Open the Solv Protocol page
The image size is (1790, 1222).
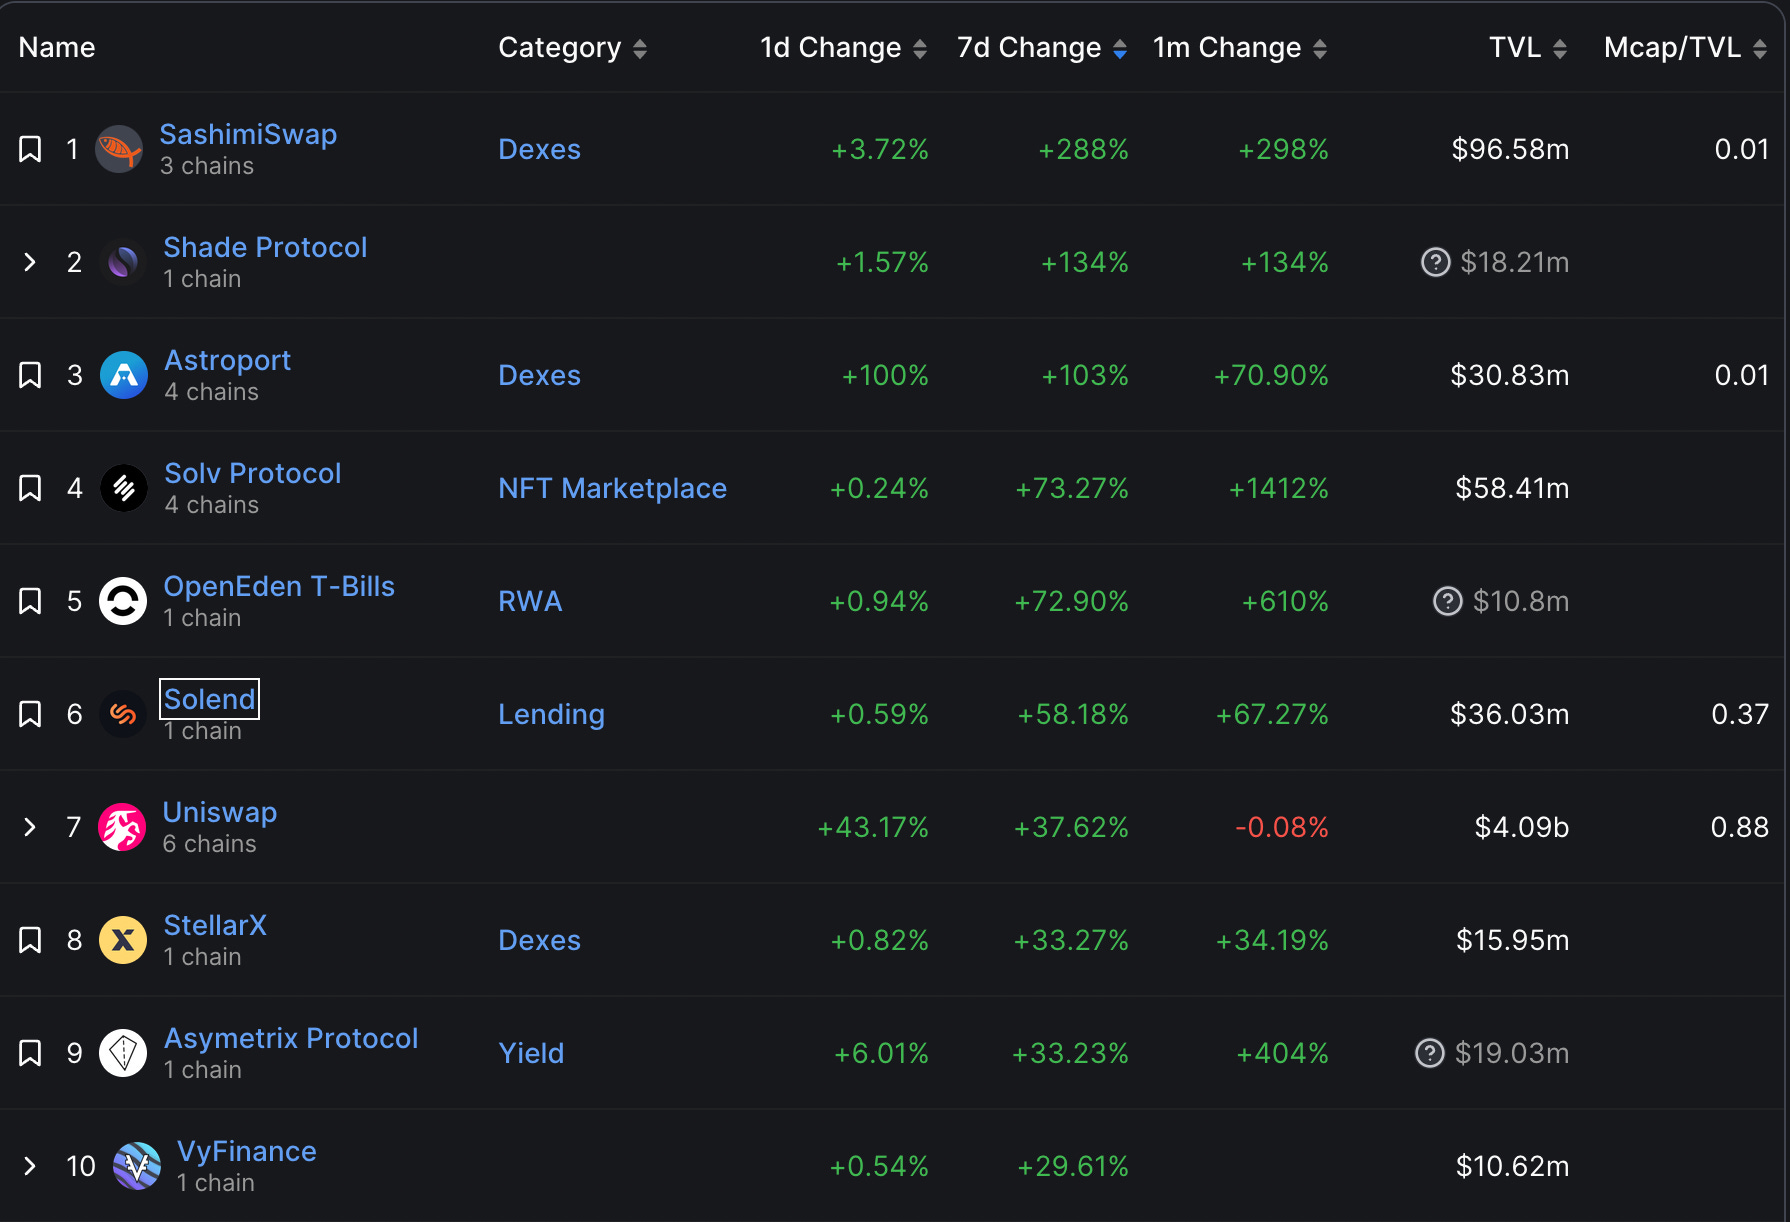coord(253,473)
